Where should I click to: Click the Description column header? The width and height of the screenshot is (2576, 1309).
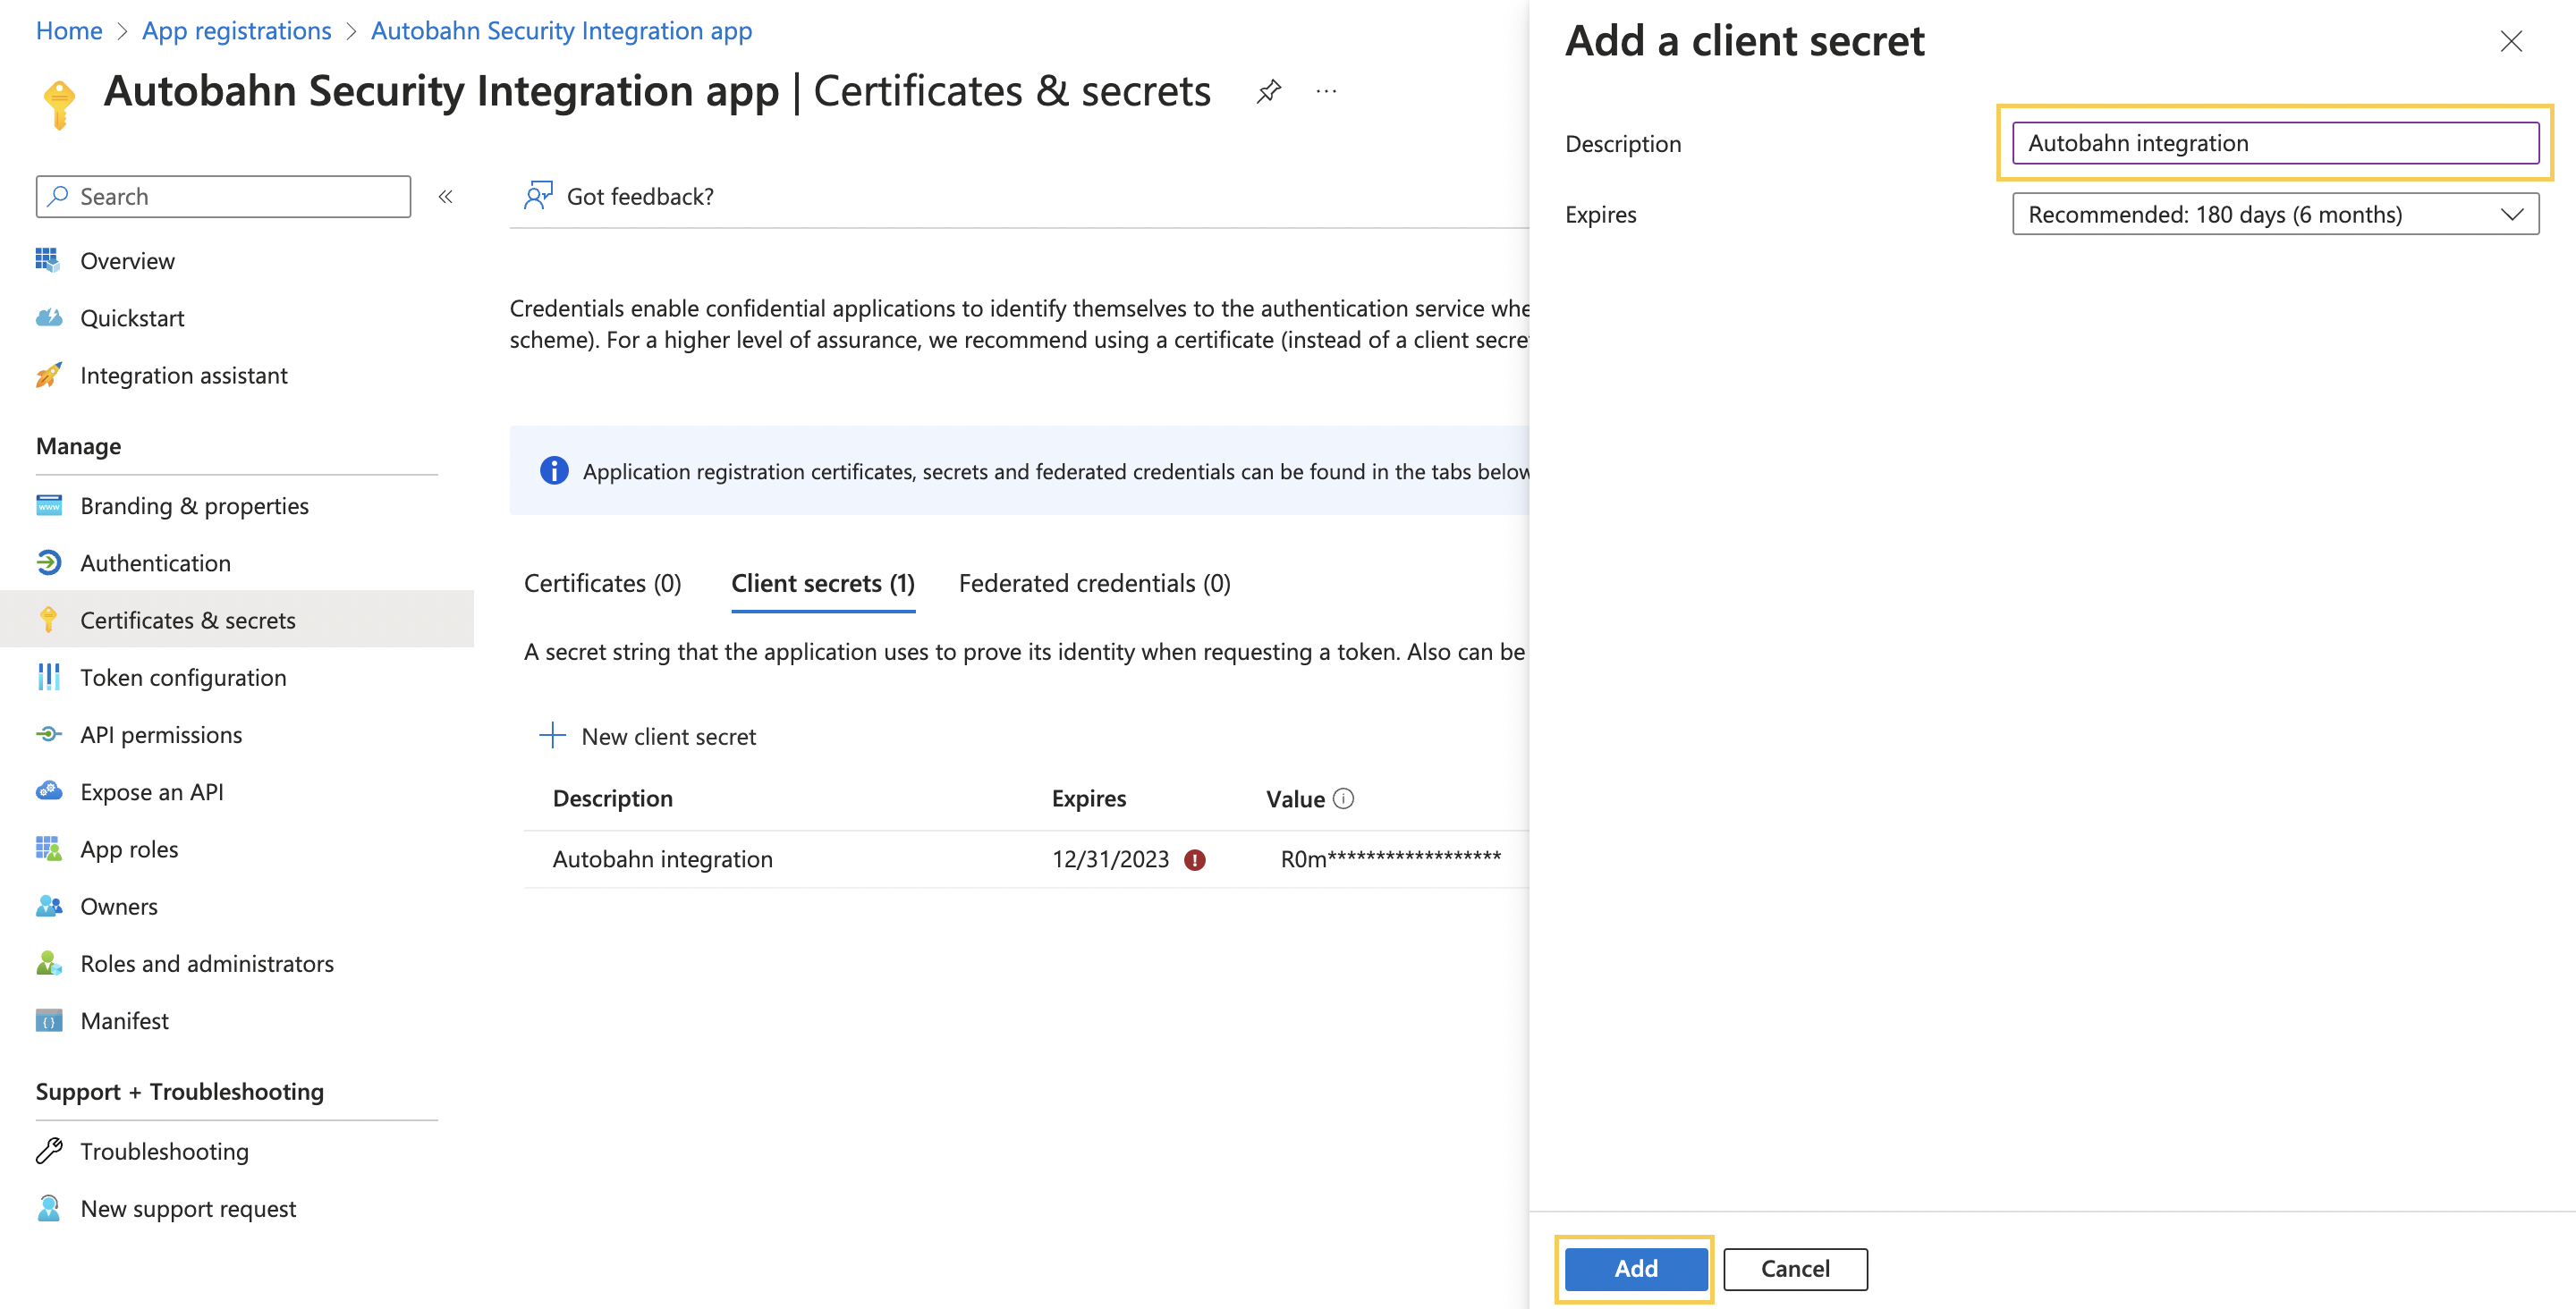coord(612,799)
